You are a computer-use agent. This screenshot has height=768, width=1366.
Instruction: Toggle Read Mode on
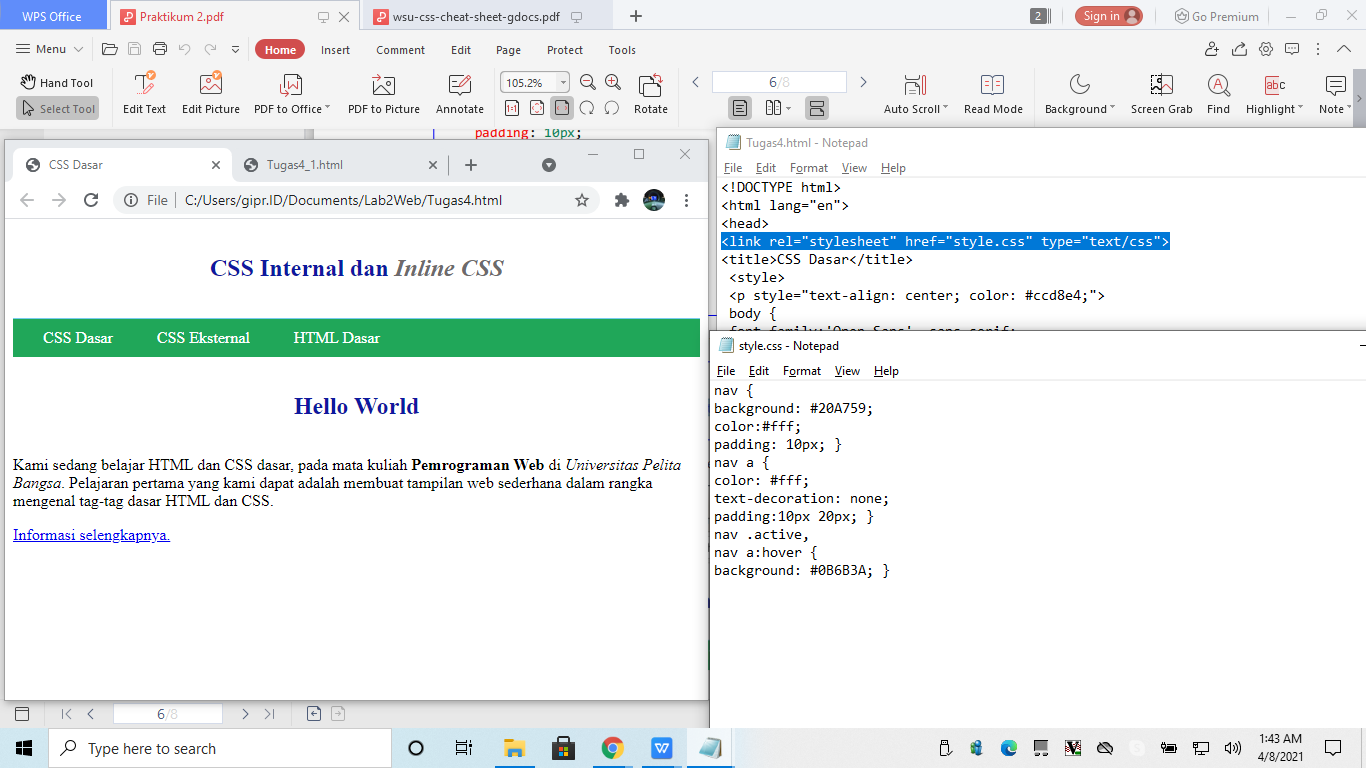coord(993,92)
